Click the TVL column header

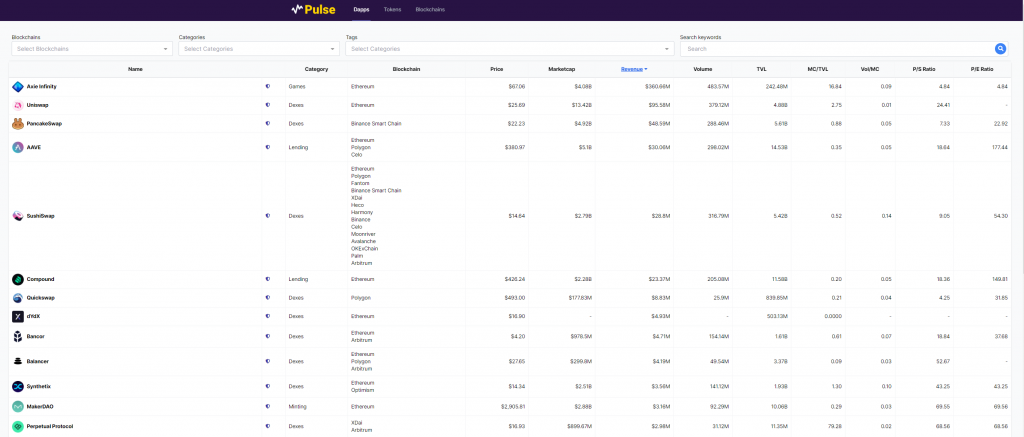coord(761,69)
